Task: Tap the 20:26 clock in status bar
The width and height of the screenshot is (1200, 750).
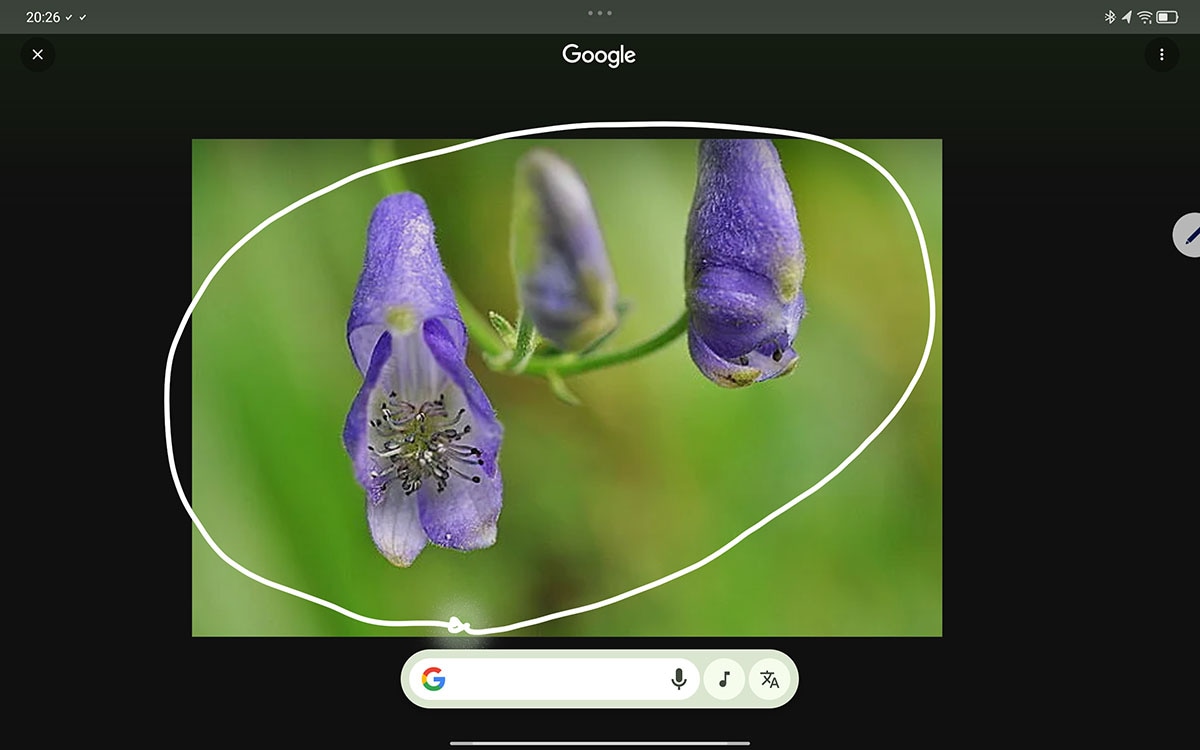Action: 42,17
